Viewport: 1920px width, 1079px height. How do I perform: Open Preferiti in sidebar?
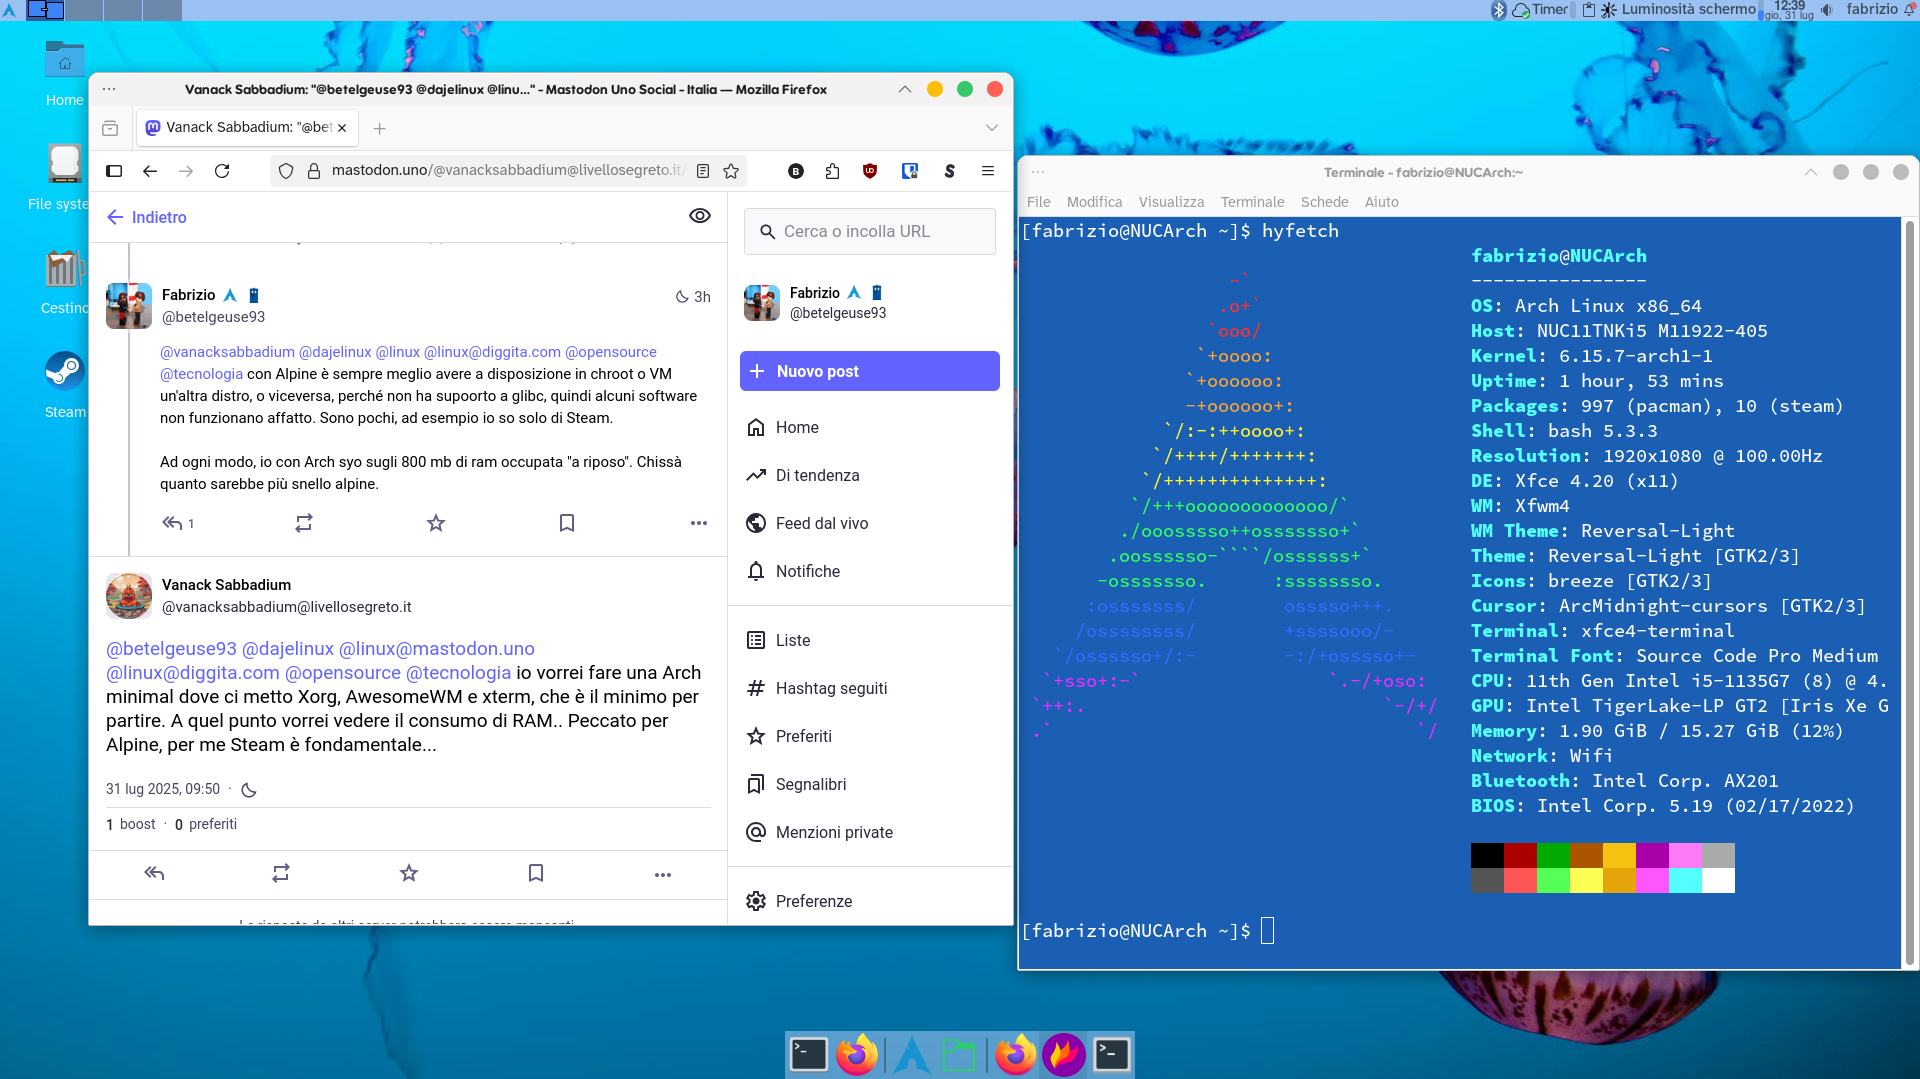(789, 736)
